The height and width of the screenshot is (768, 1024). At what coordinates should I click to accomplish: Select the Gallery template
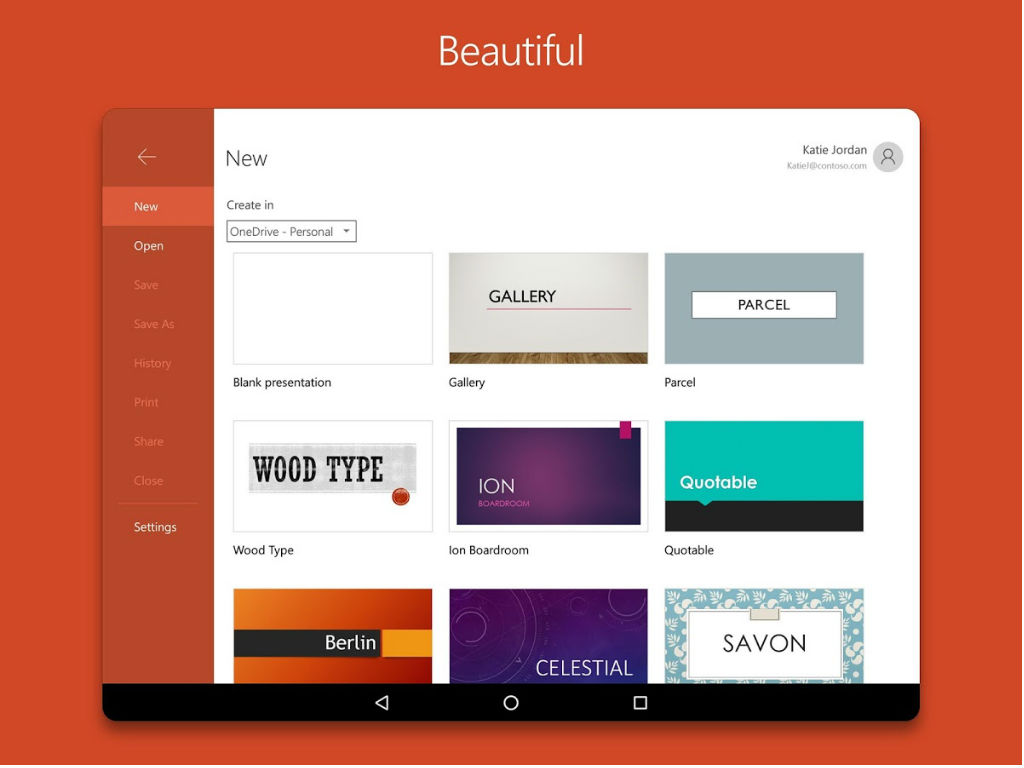pyautogui.click(x=548, y=308)
